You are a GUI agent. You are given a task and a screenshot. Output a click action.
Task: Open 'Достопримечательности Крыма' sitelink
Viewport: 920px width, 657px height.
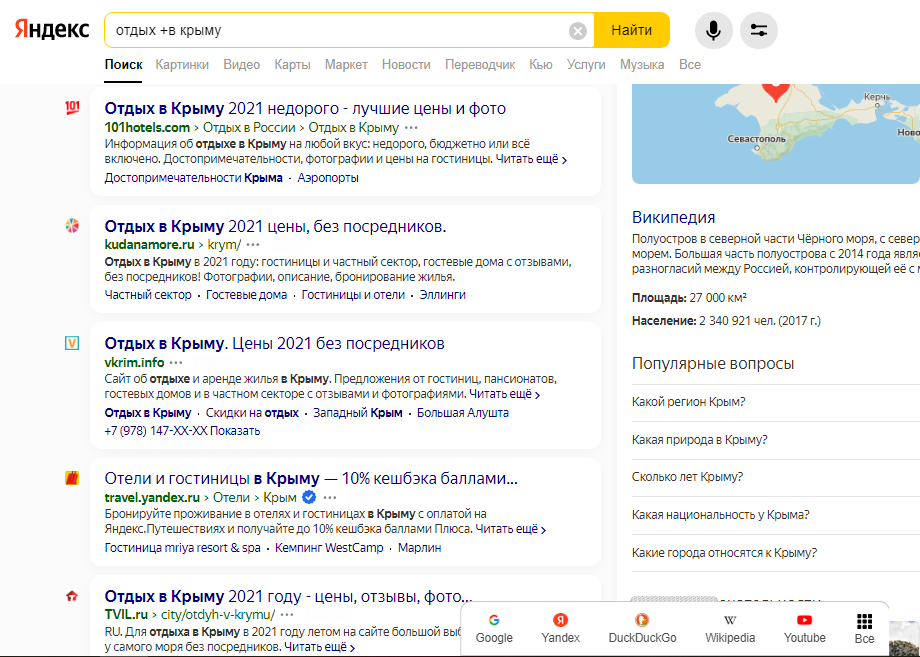click(194, 178)
